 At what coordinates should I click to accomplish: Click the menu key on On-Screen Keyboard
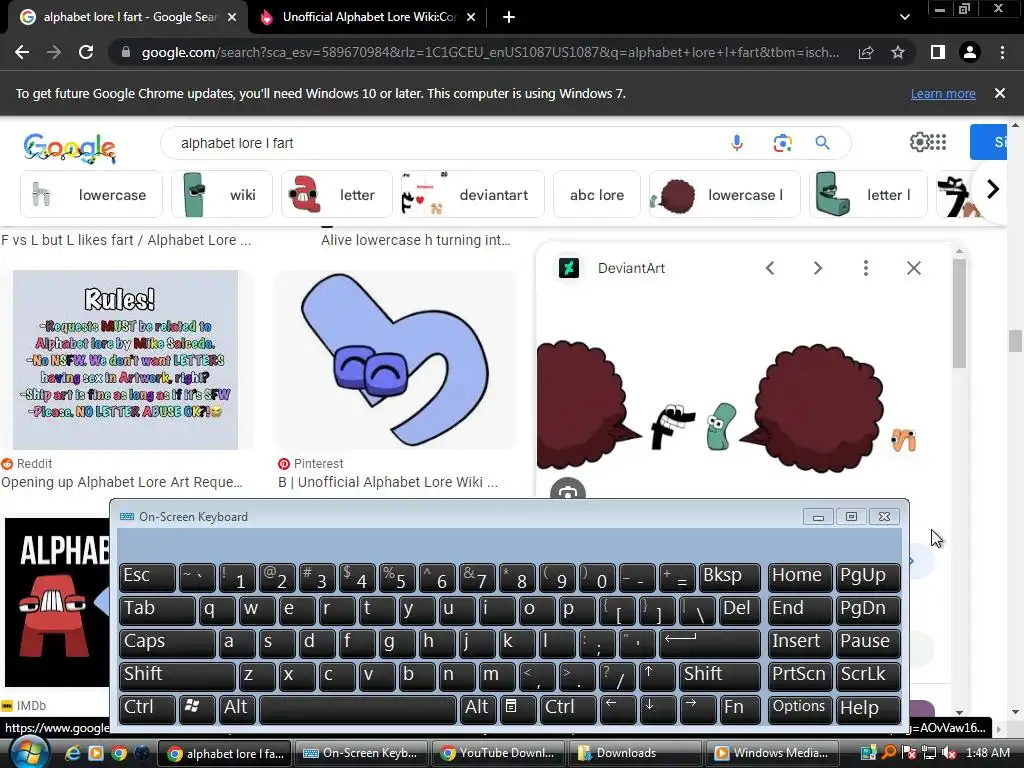click(x=518, y=708)
